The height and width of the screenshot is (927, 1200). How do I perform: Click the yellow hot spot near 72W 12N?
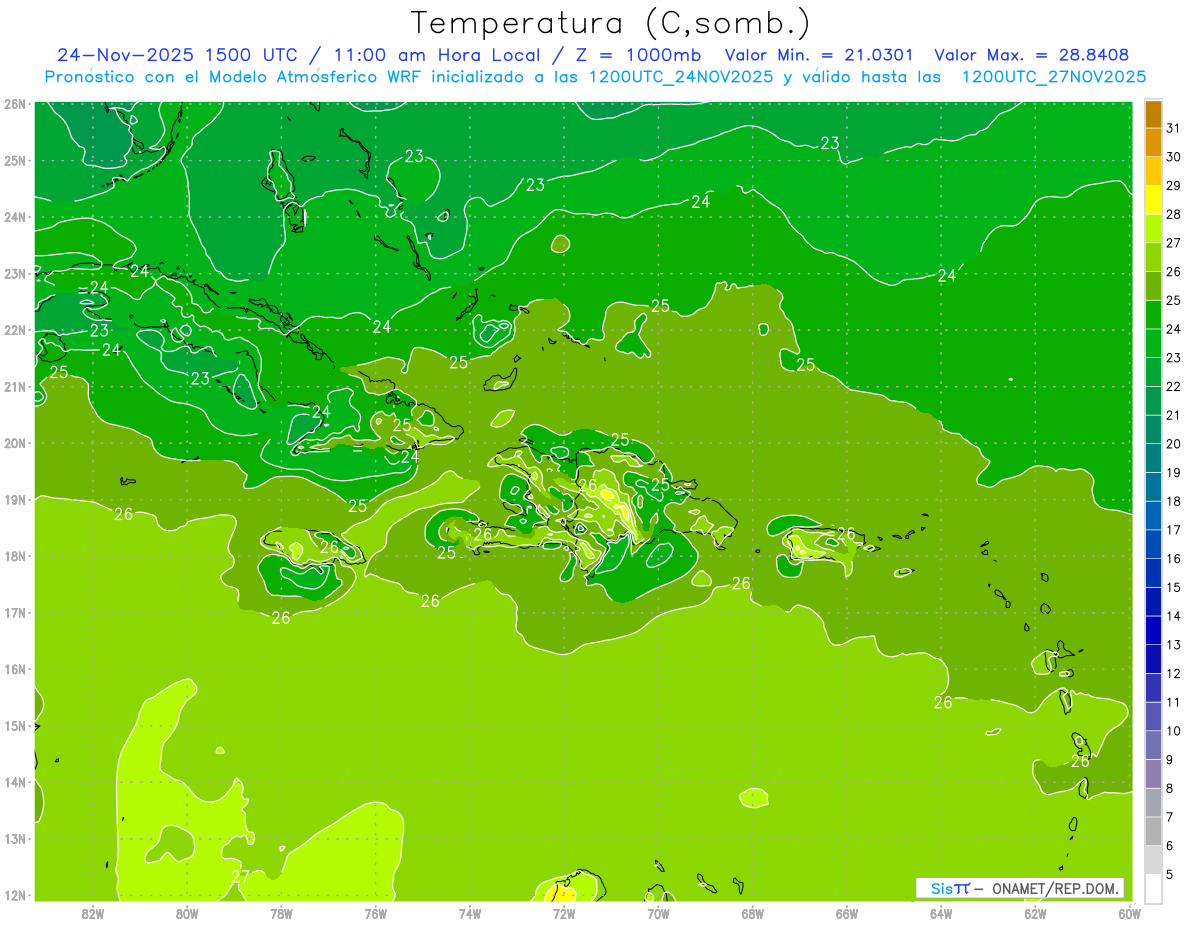(x=562, y=891)
